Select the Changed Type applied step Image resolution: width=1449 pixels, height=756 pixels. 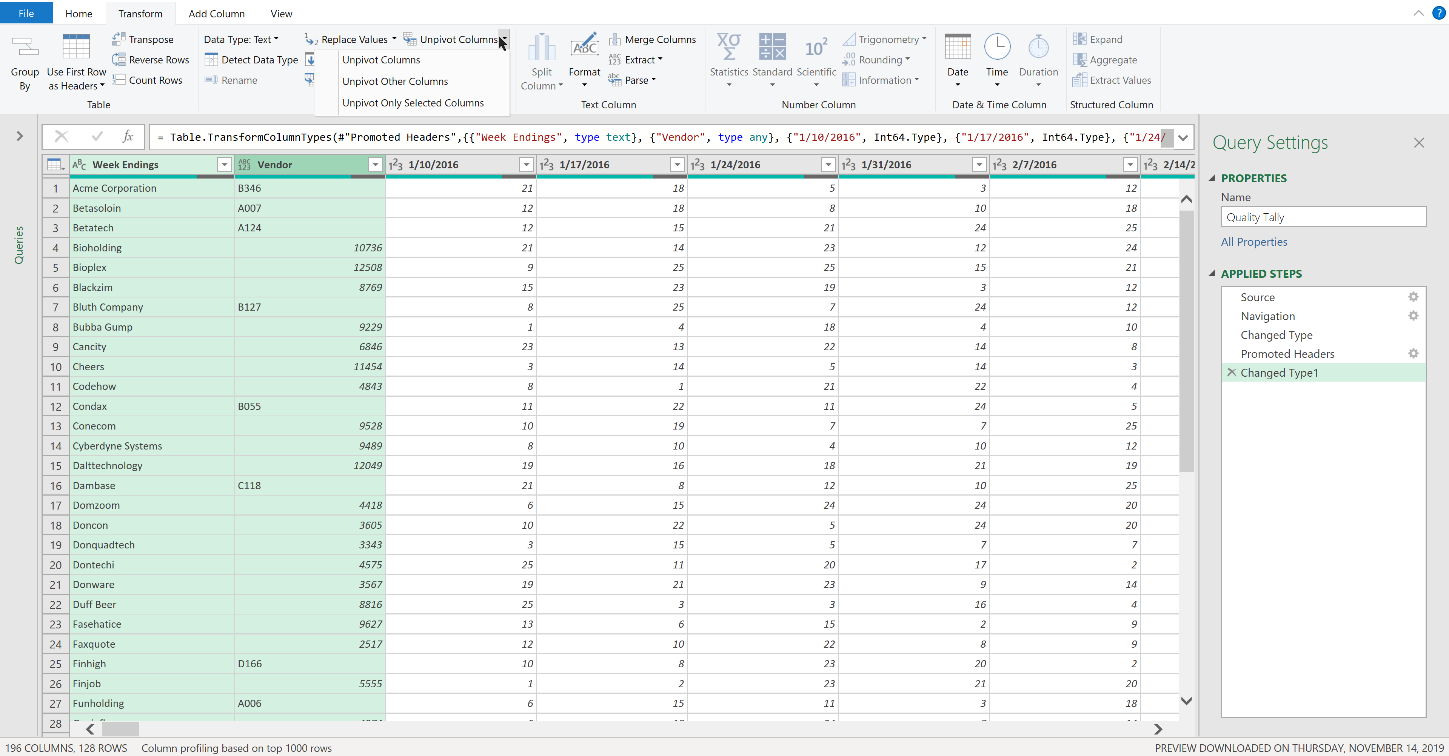(x=1276, y=335)
